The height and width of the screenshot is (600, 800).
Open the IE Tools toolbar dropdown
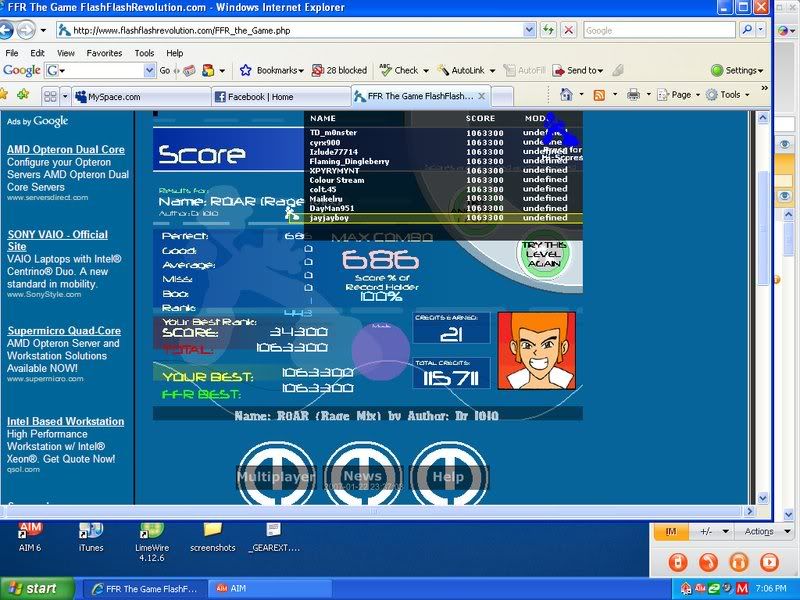pos(727,95)
